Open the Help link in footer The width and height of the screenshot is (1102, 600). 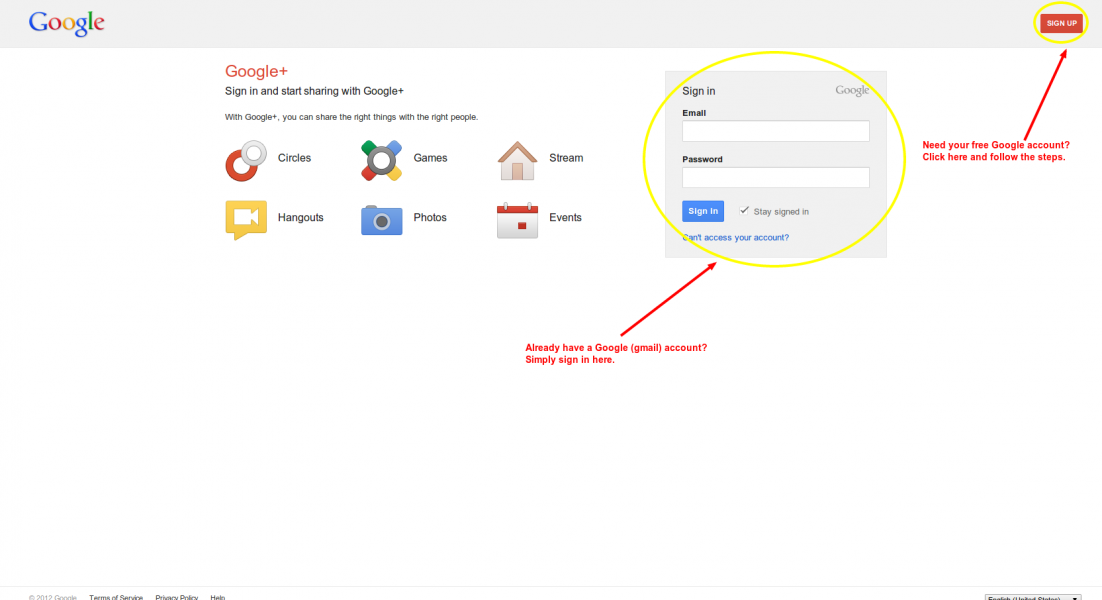(217, 597)
